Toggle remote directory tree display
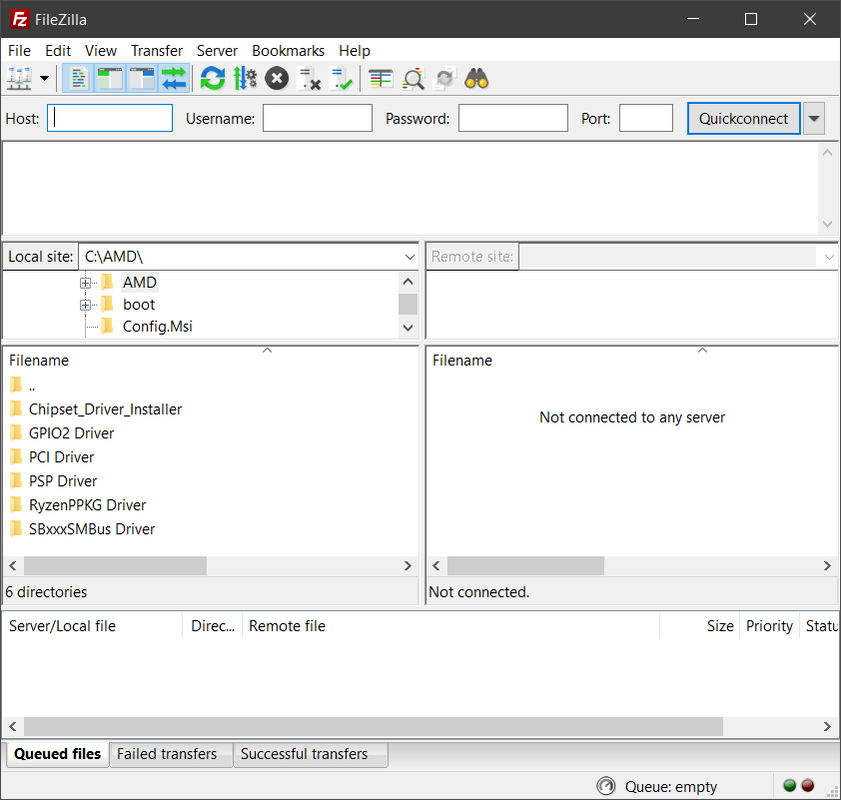Image resolution: width=841 pixels, height=800 pixels. click(142, 79)
